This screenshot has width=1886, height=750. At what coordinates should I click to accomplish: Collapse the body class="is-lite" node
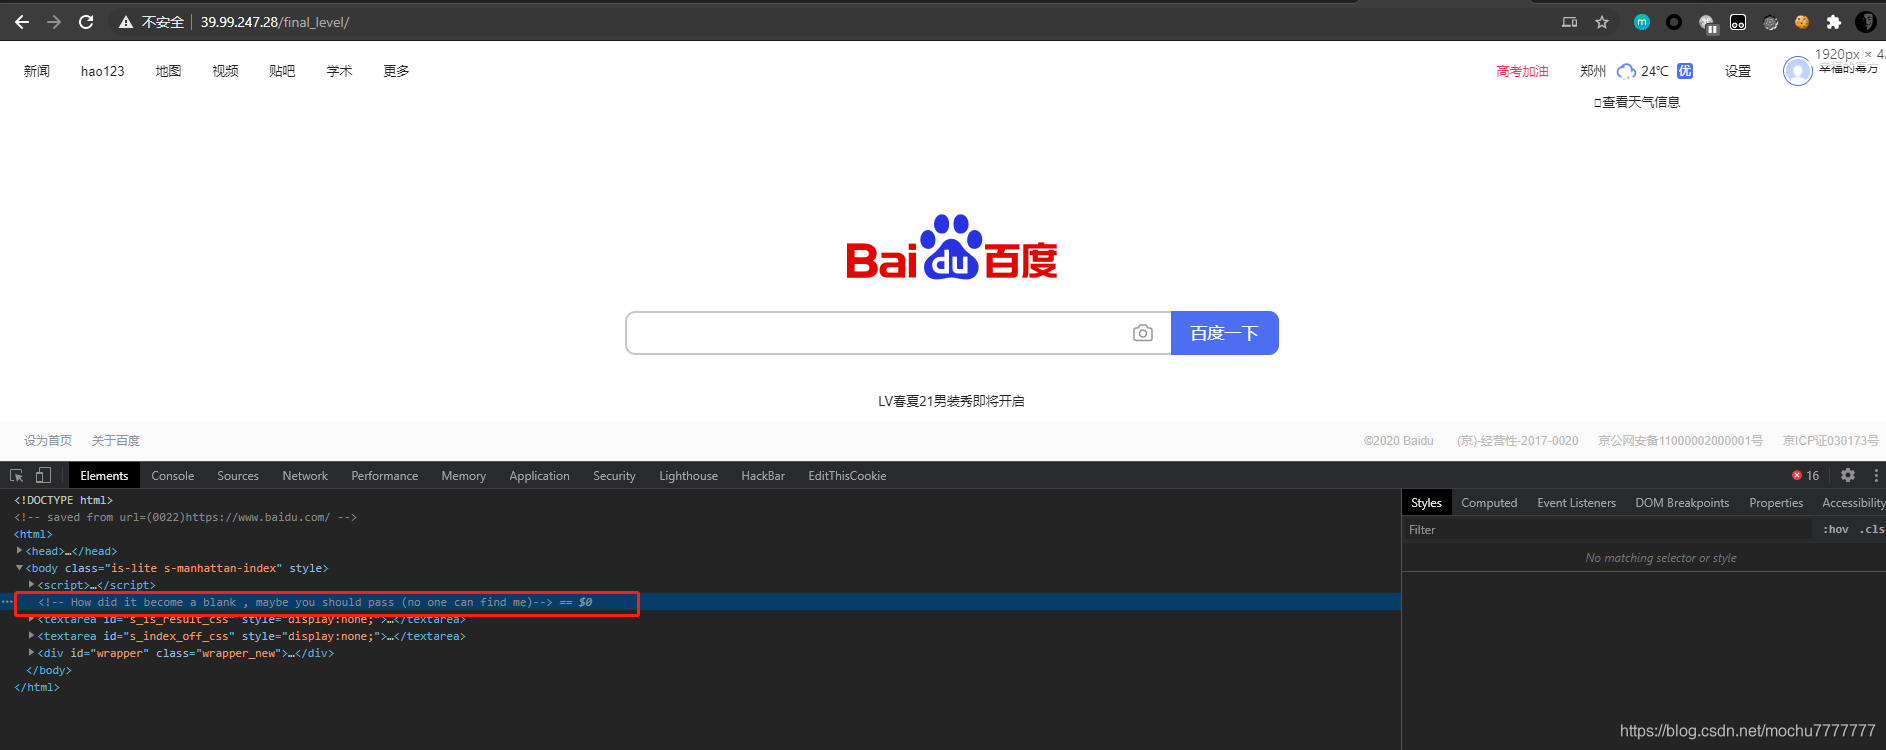[19, 568]
